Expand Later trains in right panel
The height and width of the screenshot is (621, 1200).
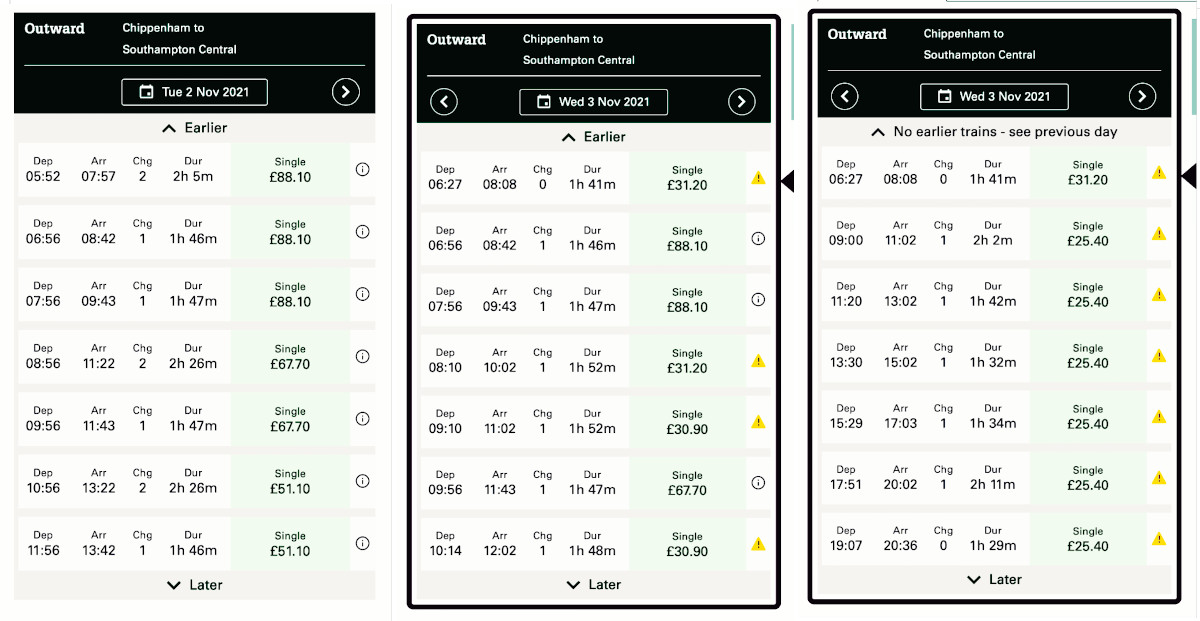tap(994, 580)
